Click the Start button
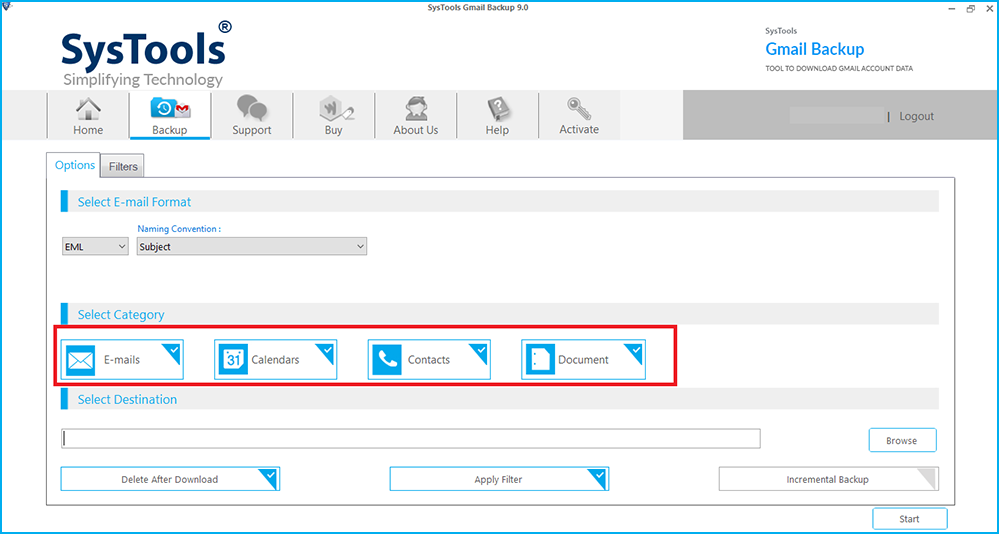This screenshot has height=534, width=999. click(x=909, y=519)
